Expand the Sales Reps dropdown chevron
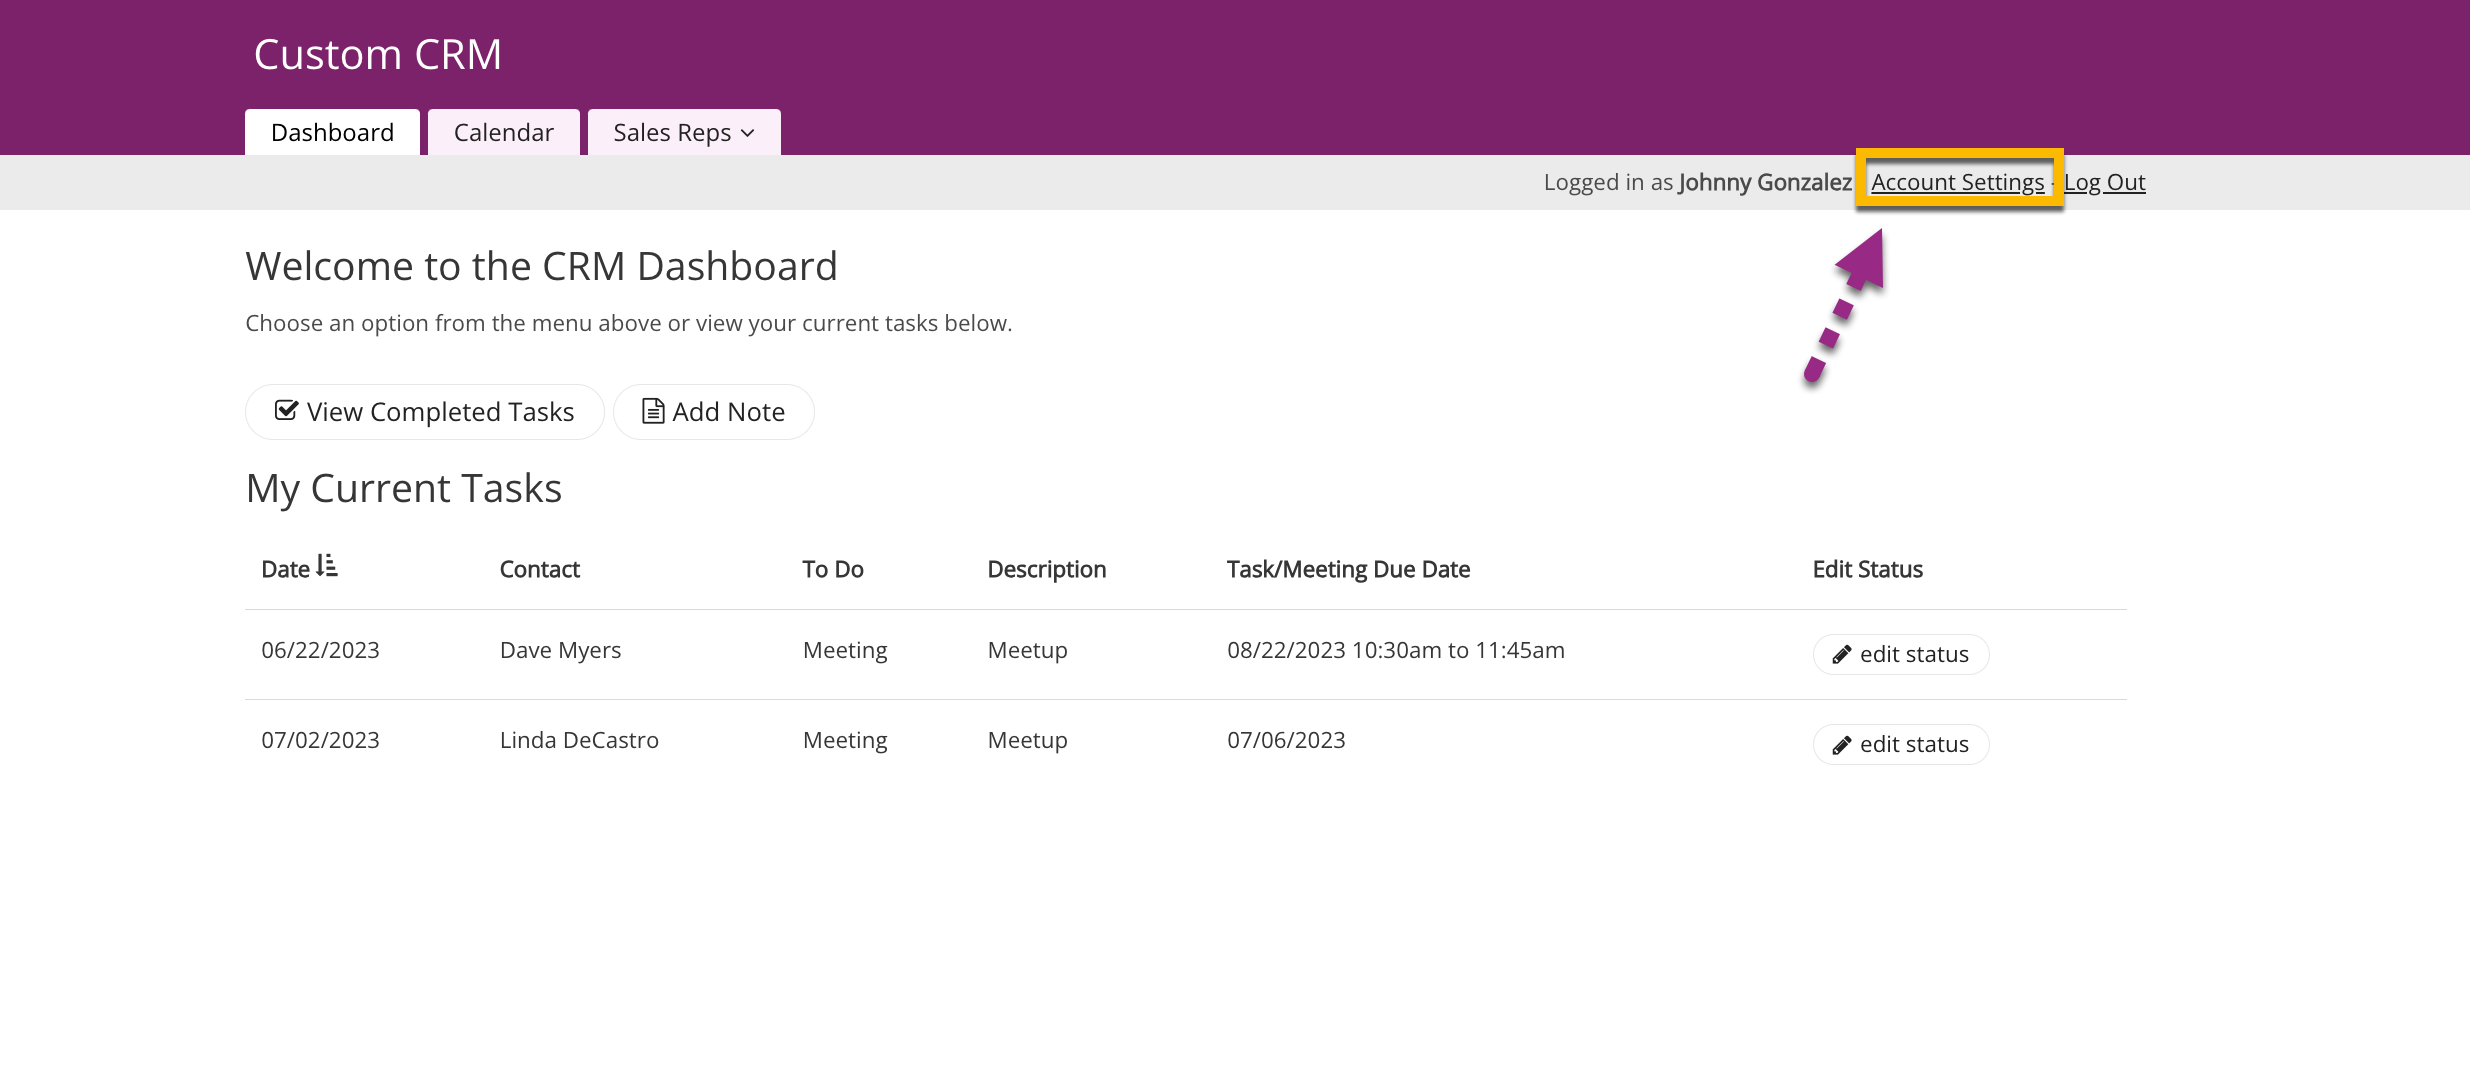Viewport: 2470px width, 1090px height. (748, 133)
